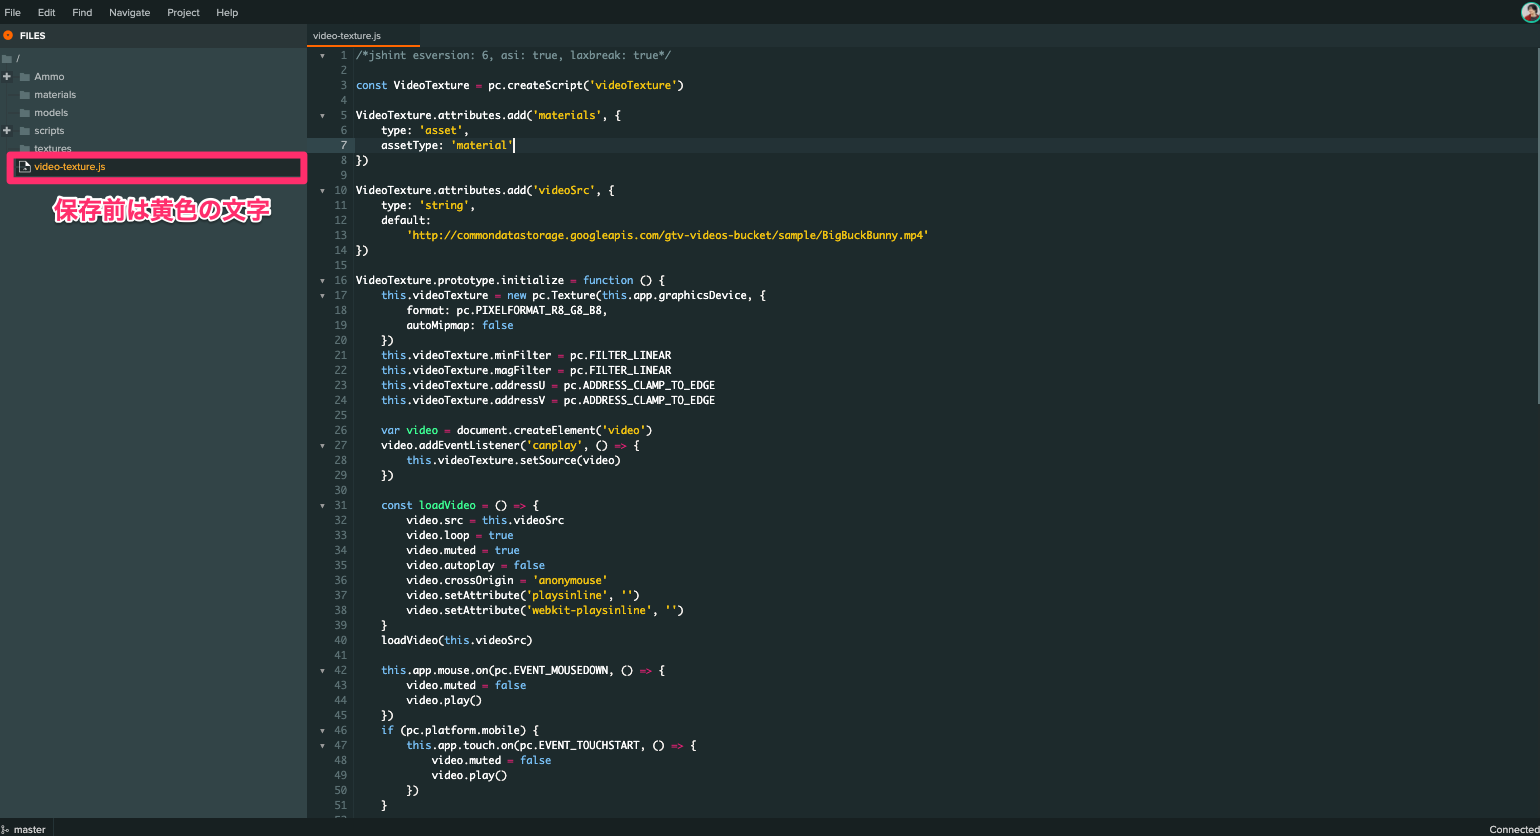Click 'video.autoplay = false' on line 35

(475, 566)
